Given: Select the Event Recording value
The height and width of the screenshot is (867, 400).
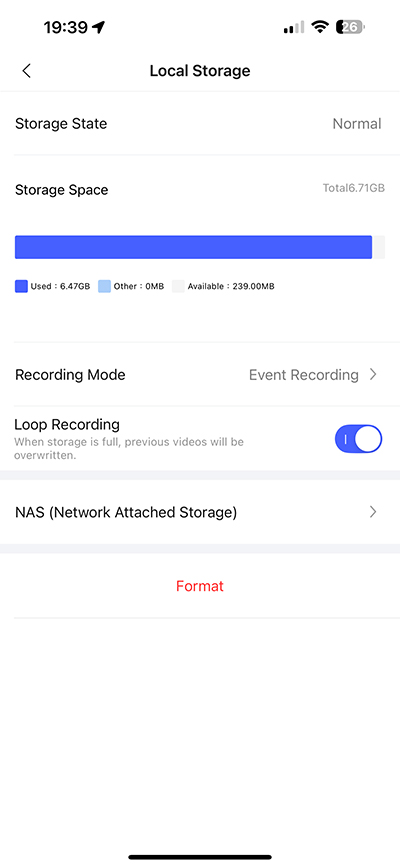Looking at the screenshot, I should [x=304, y=375].
